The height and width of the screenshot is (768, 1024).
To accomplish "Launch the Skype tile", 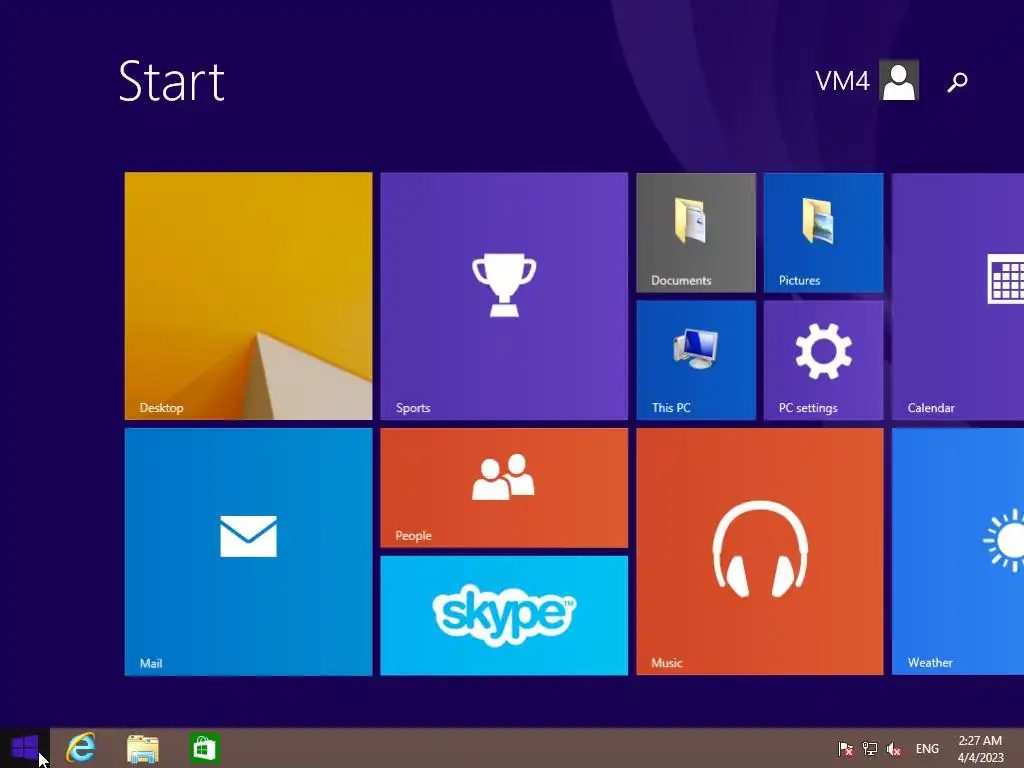I will pyautogui.click(x=504, y=615).
